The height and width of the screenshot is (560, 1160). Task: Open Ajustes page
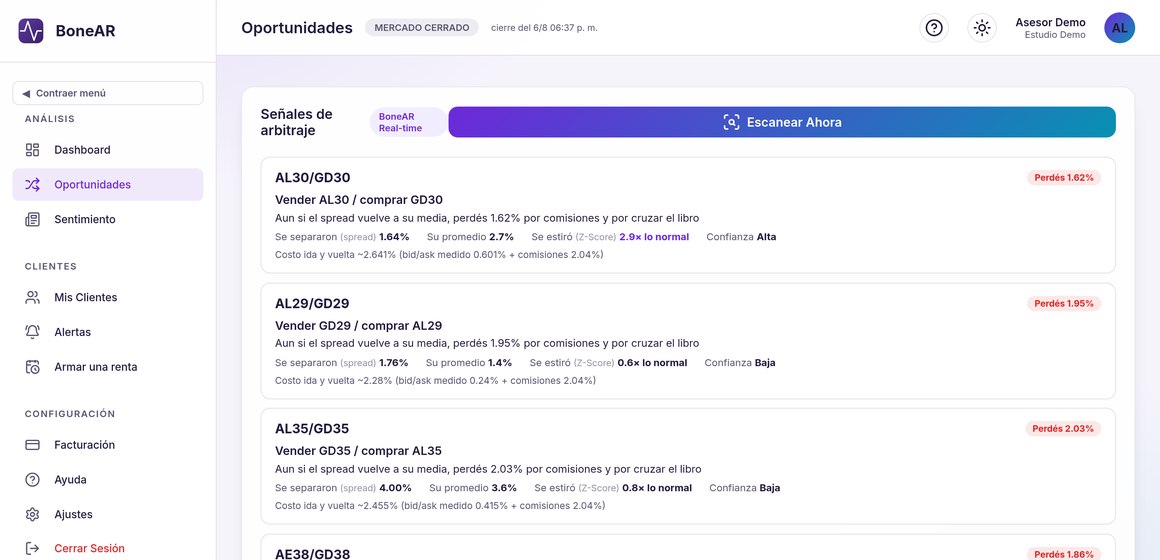[108, 515]
